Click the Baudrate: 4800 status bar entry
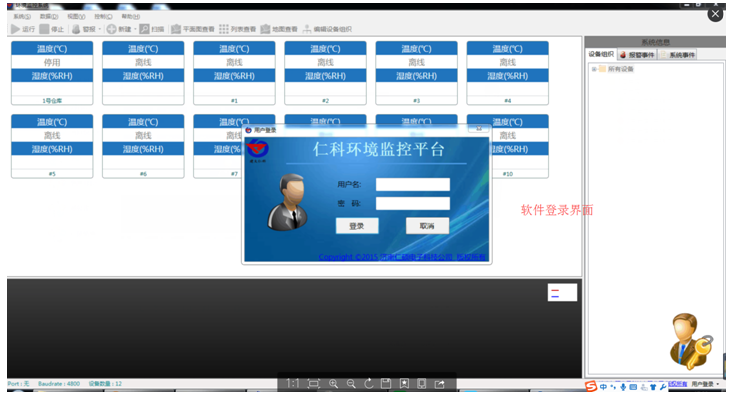The image size is (738, 401). 59,384
